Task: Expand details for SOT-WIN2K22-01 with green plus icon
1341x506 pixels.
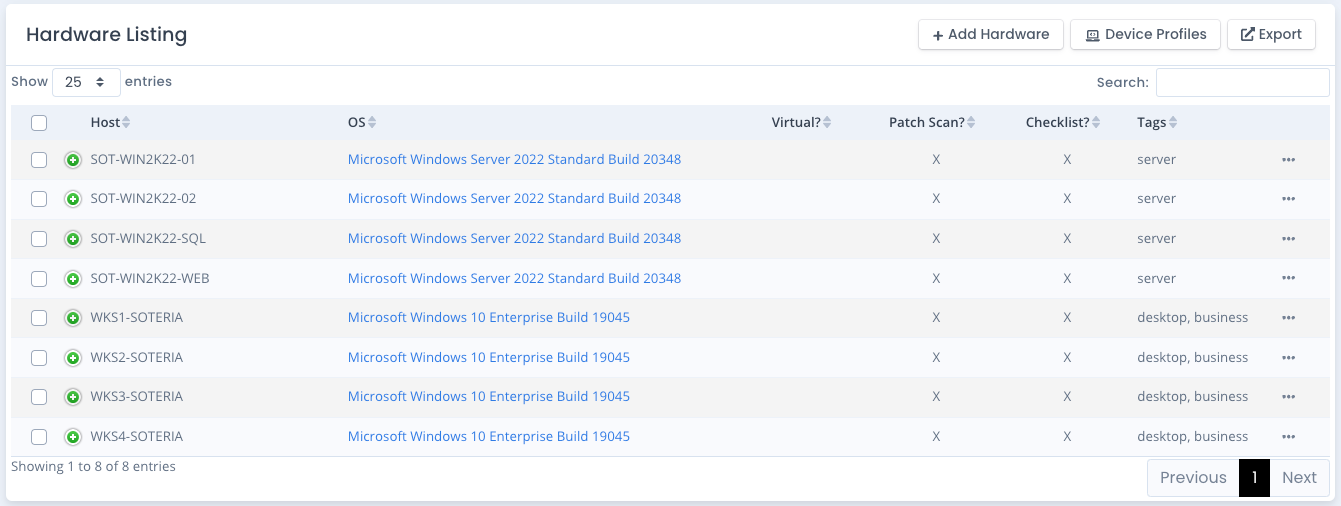Action: point(73,160)
